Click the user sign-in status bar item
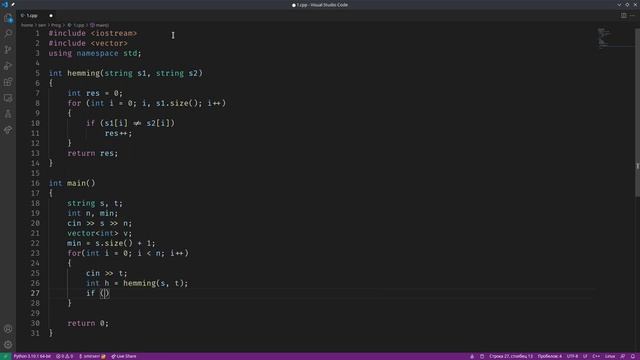640x360 pixels. [92, 356]
